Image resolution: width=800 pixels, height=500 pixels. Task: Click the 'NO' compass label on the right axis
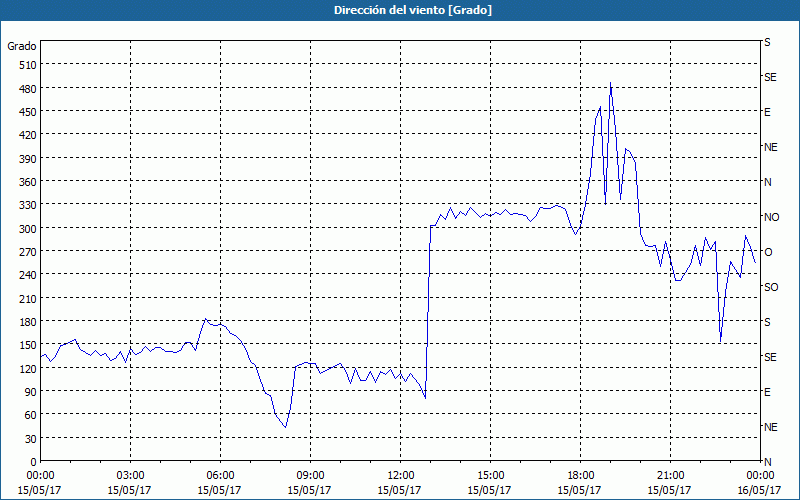click(771, 217)
